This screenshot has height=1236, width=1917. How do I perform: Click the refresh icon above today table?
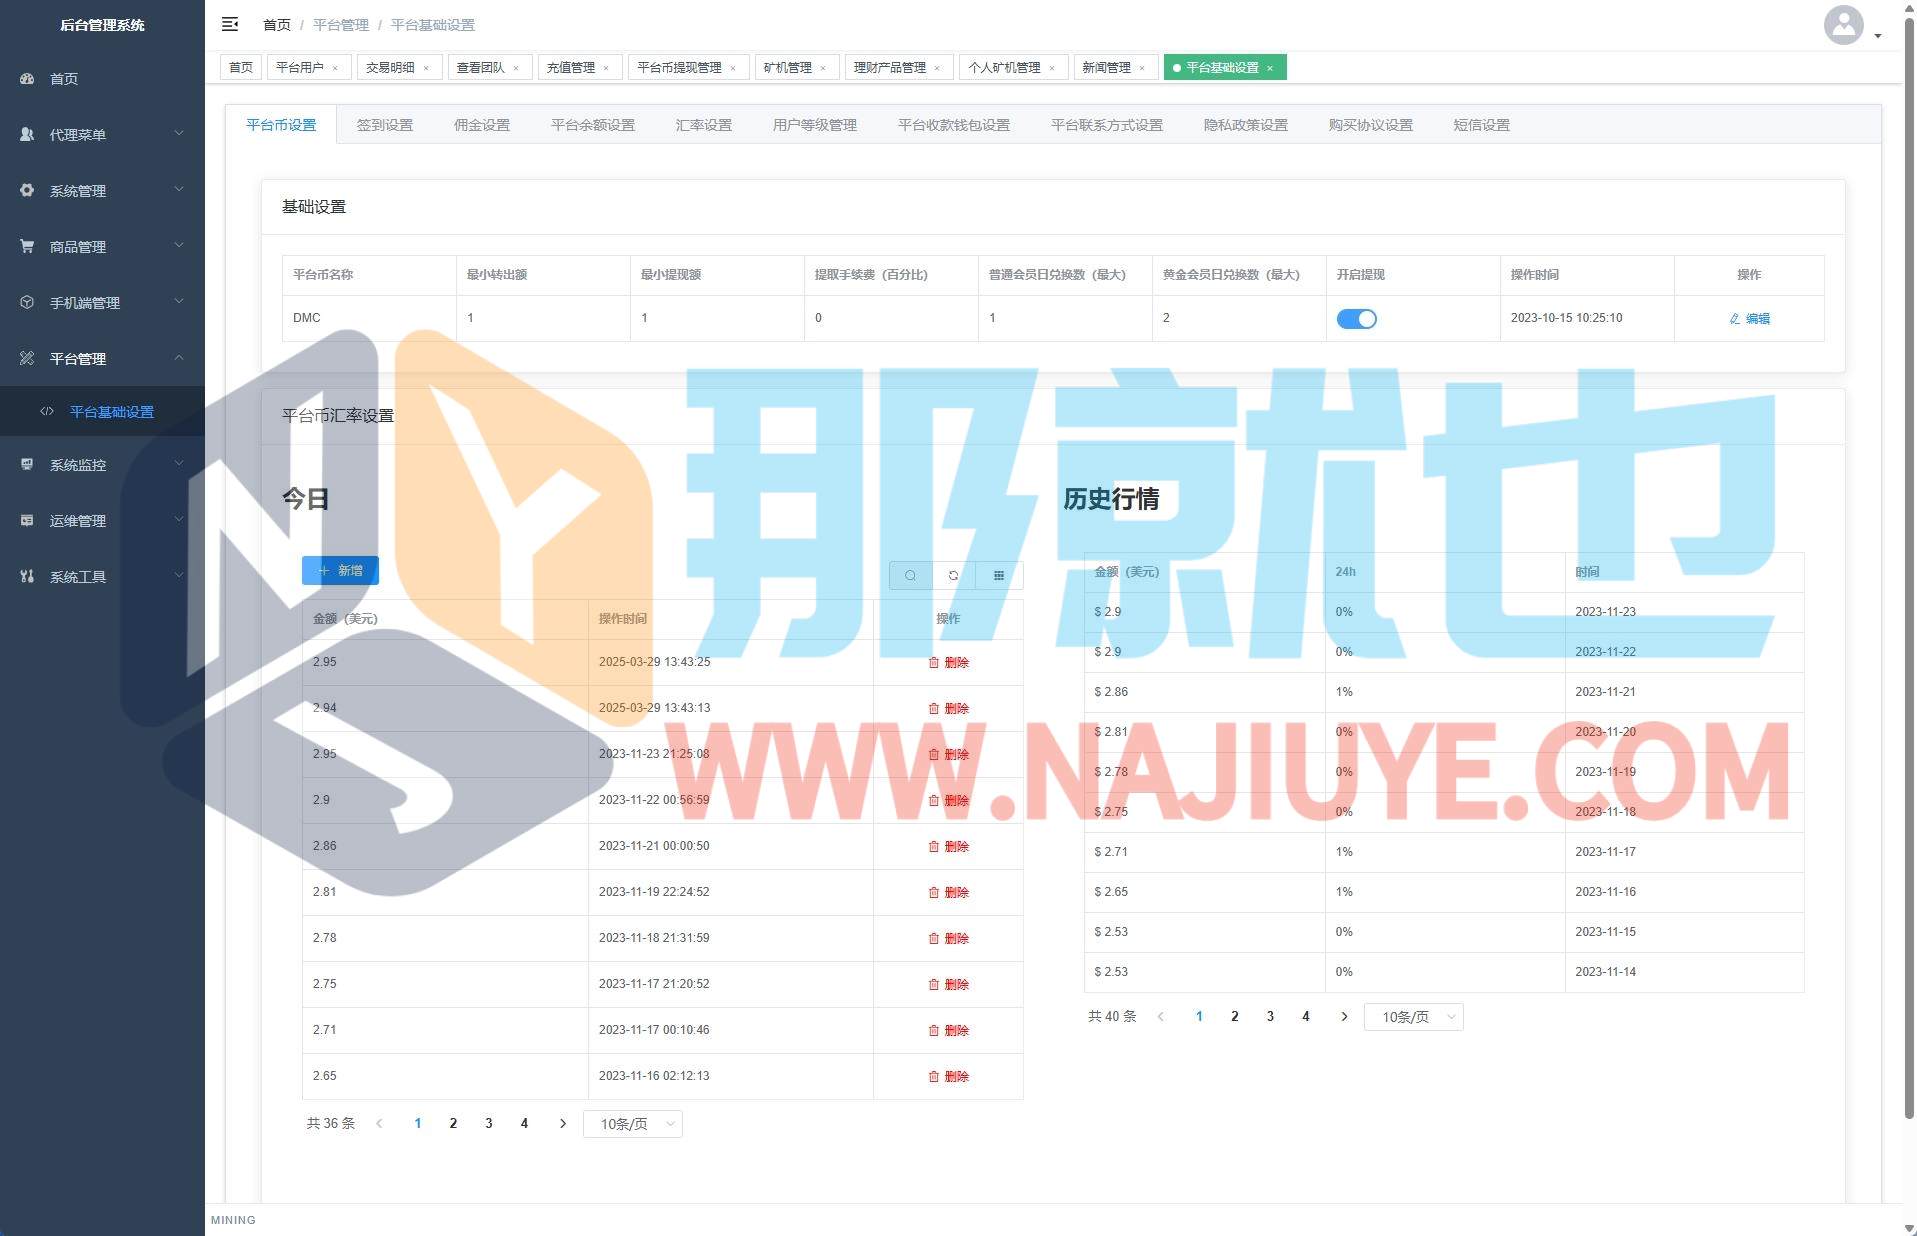coord(953,575)
